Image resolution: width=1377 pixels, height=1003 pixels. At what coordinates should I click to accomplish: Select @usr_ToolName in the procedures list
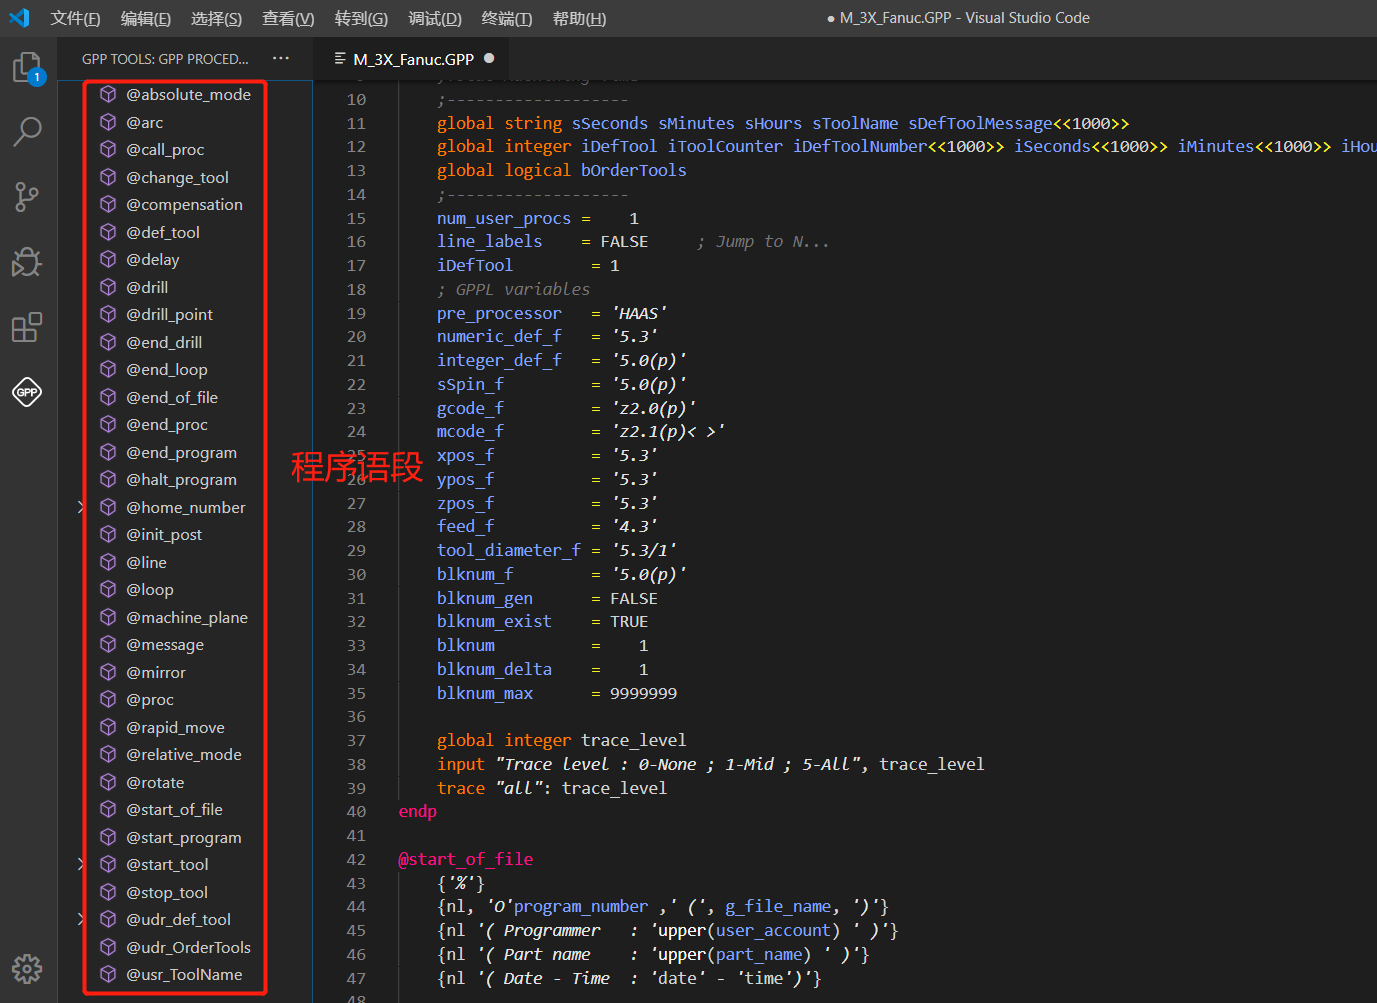pyautogui.click(x=184, y=974)
